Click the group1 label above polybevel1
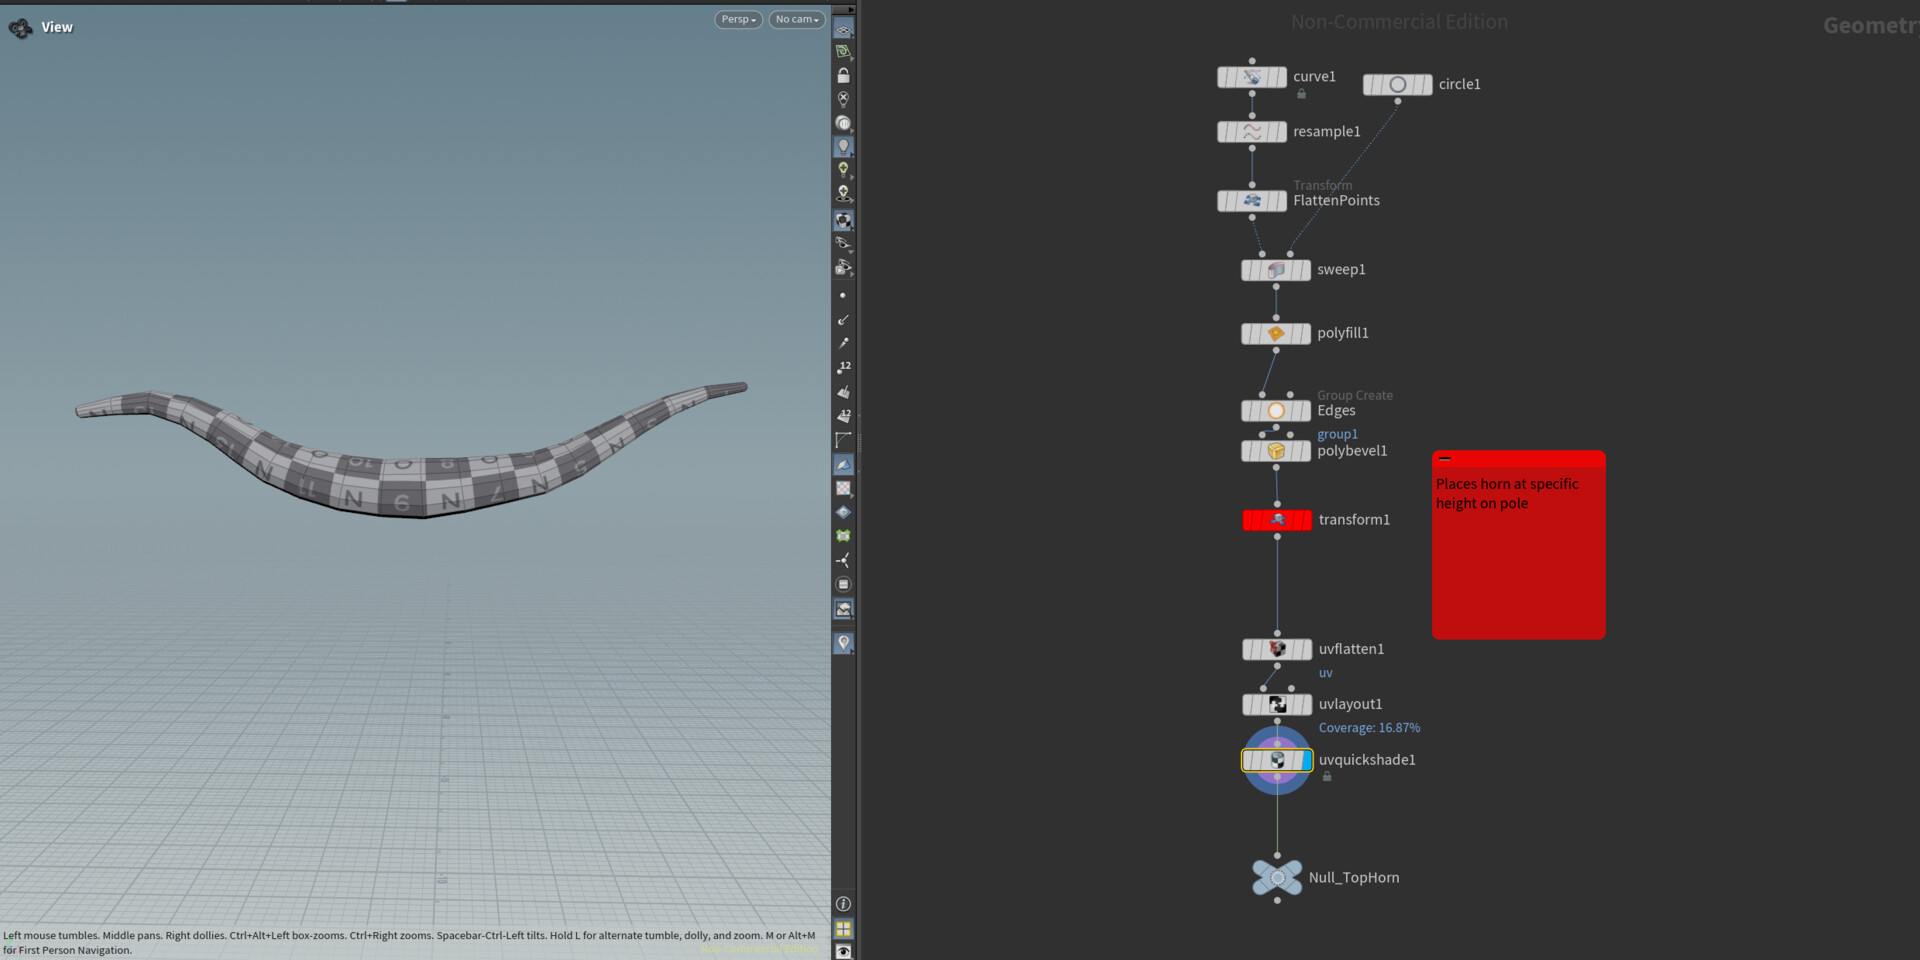 coord(1337,433)
